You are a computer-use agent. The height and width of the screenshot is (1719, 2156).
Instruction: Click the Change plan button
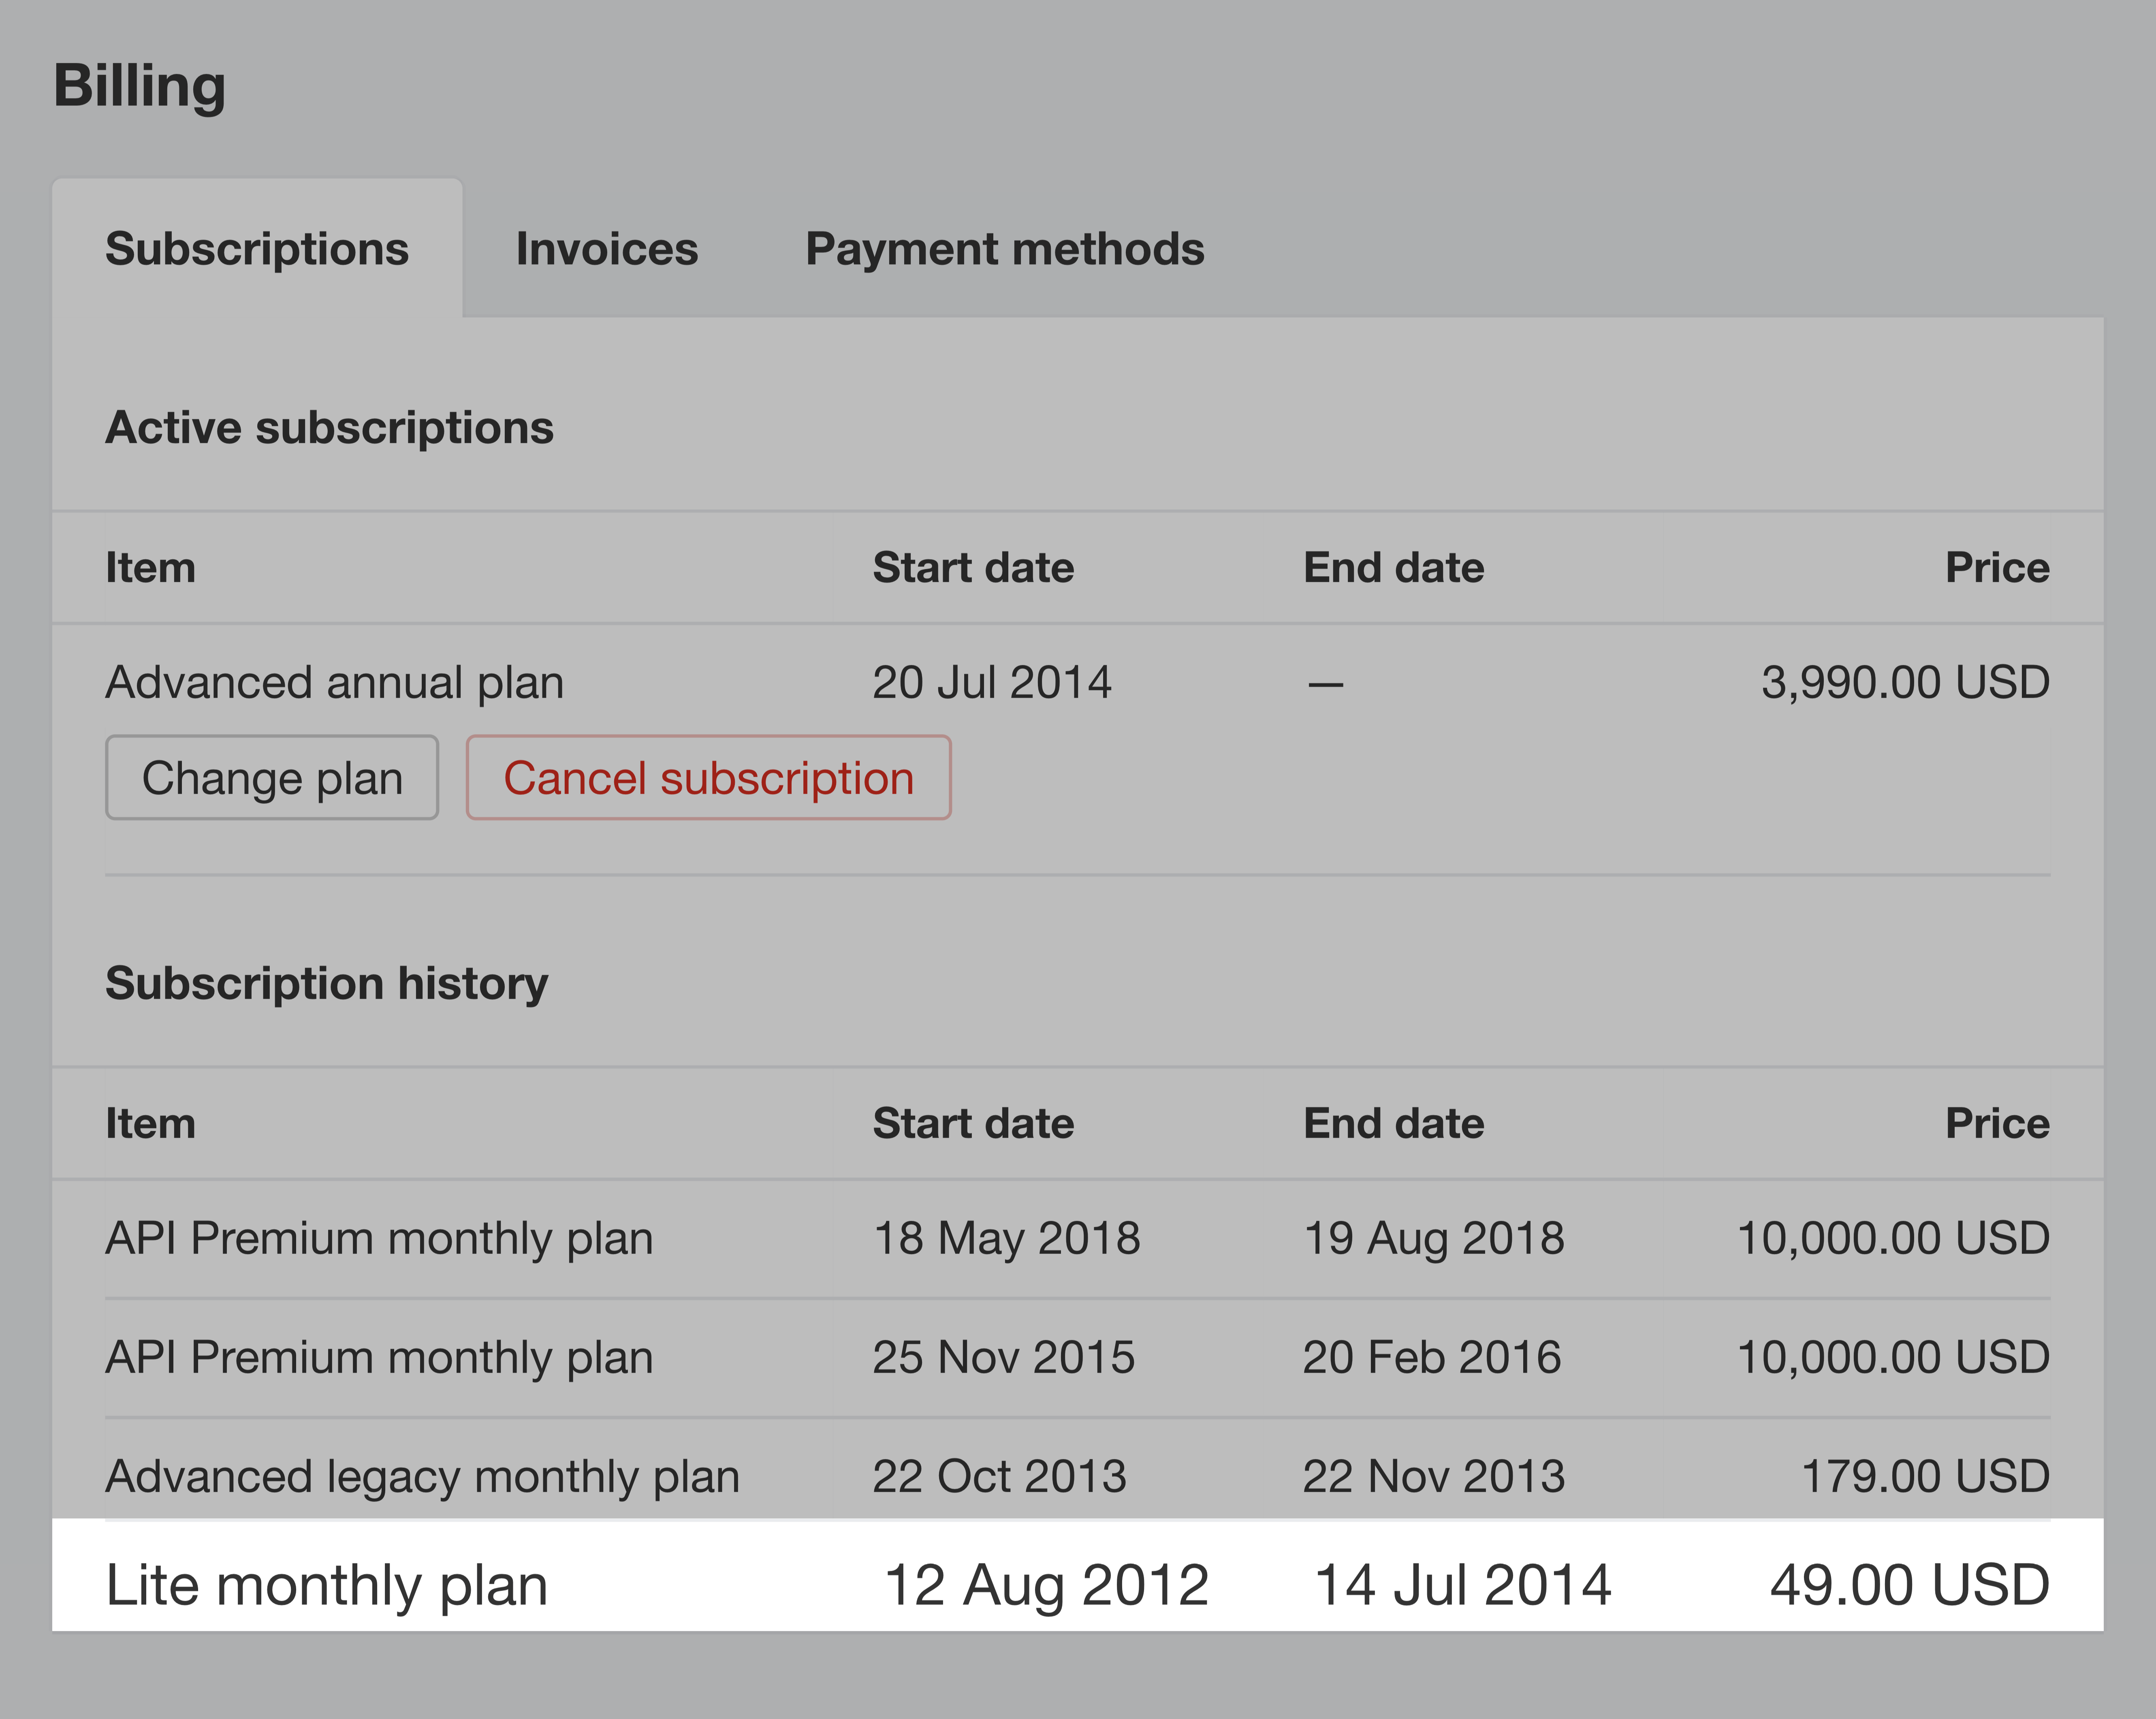click(272, 778)
